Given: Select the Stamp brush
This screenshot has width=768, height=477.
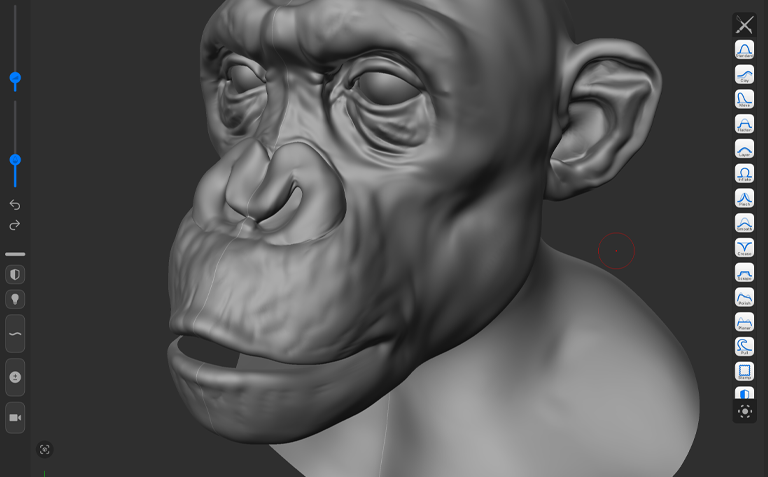Looking at the screenshot, I should [744, 371].
